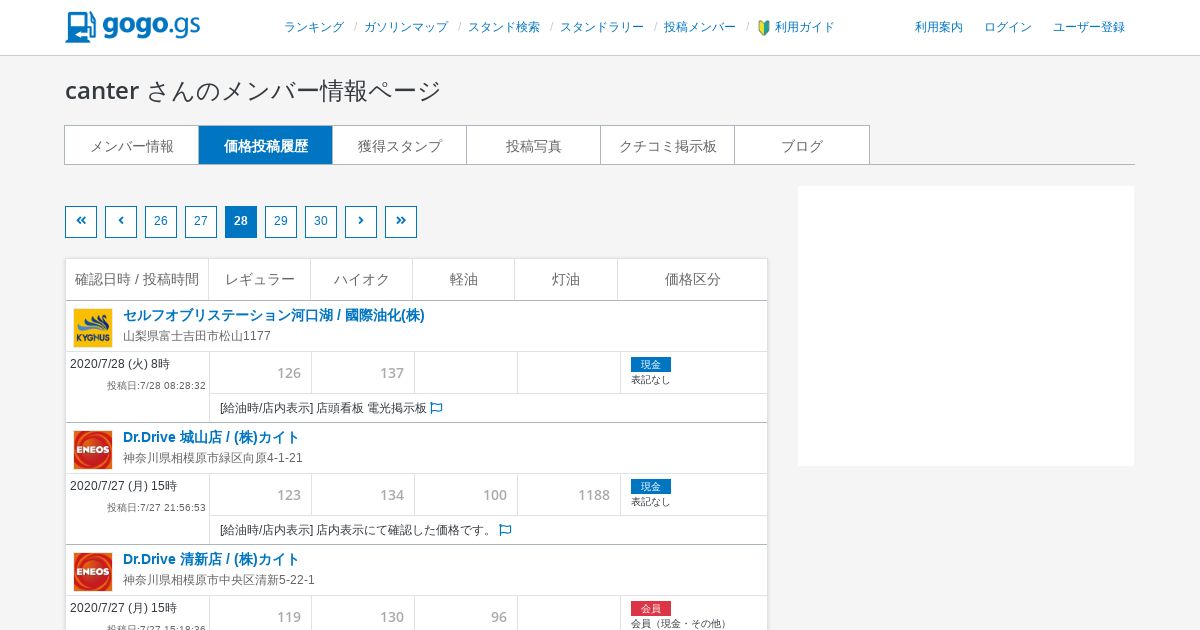Open 投稿メンバー in top navigation

click(700, 27)
